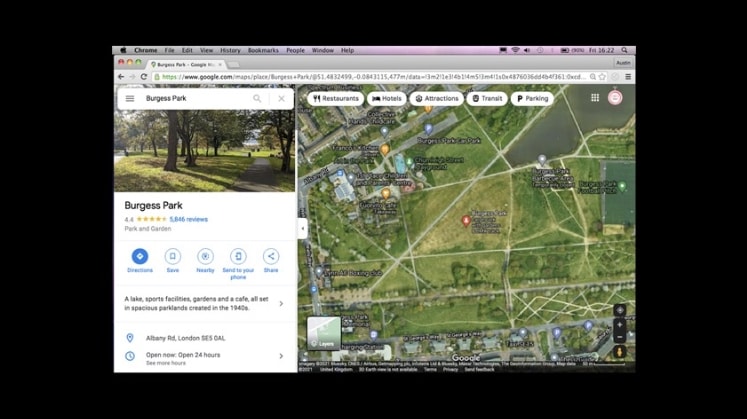Share this place
The height and width of the screenshot is (419, 747).
click(x=271, y=256)
